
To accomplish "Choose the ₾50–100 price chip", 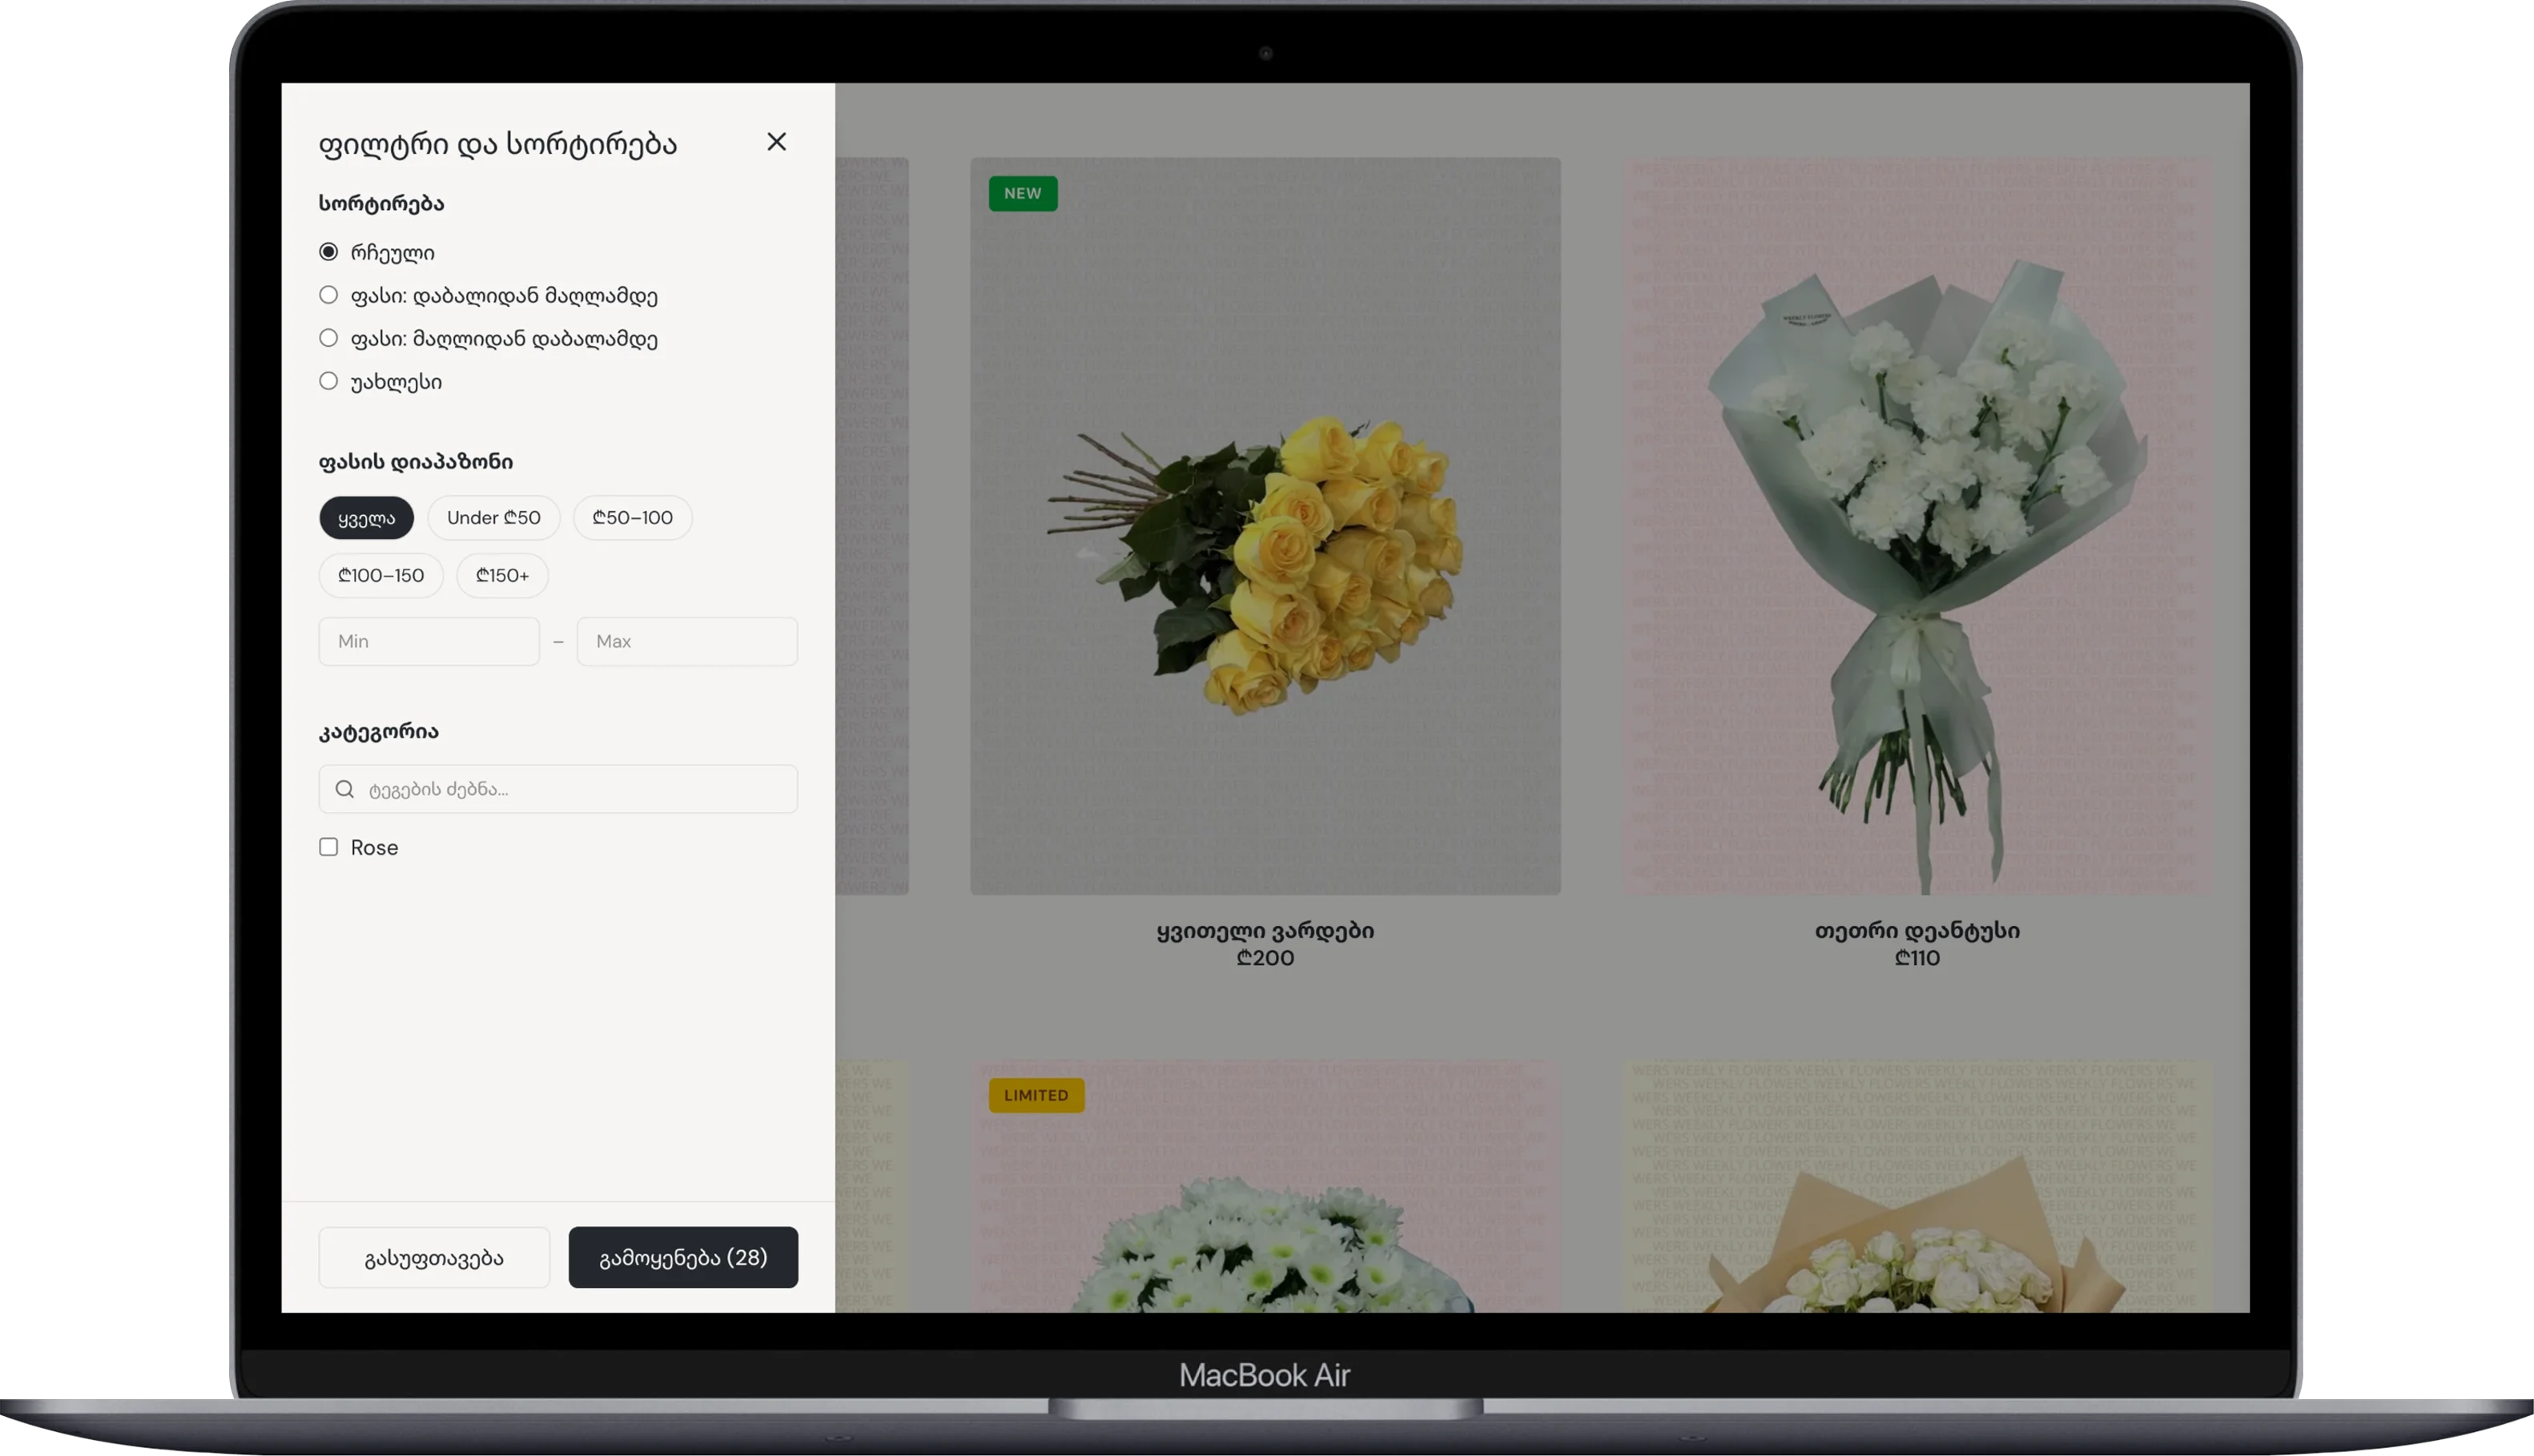I will coord(633,518).
